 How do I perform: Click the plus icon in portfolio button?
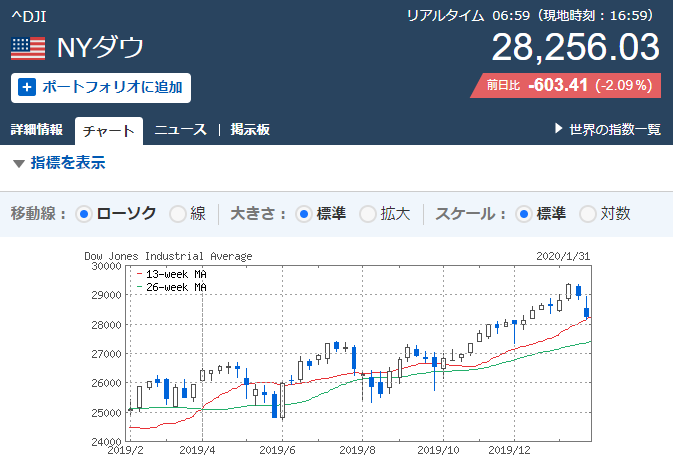(x=28, y=87)
